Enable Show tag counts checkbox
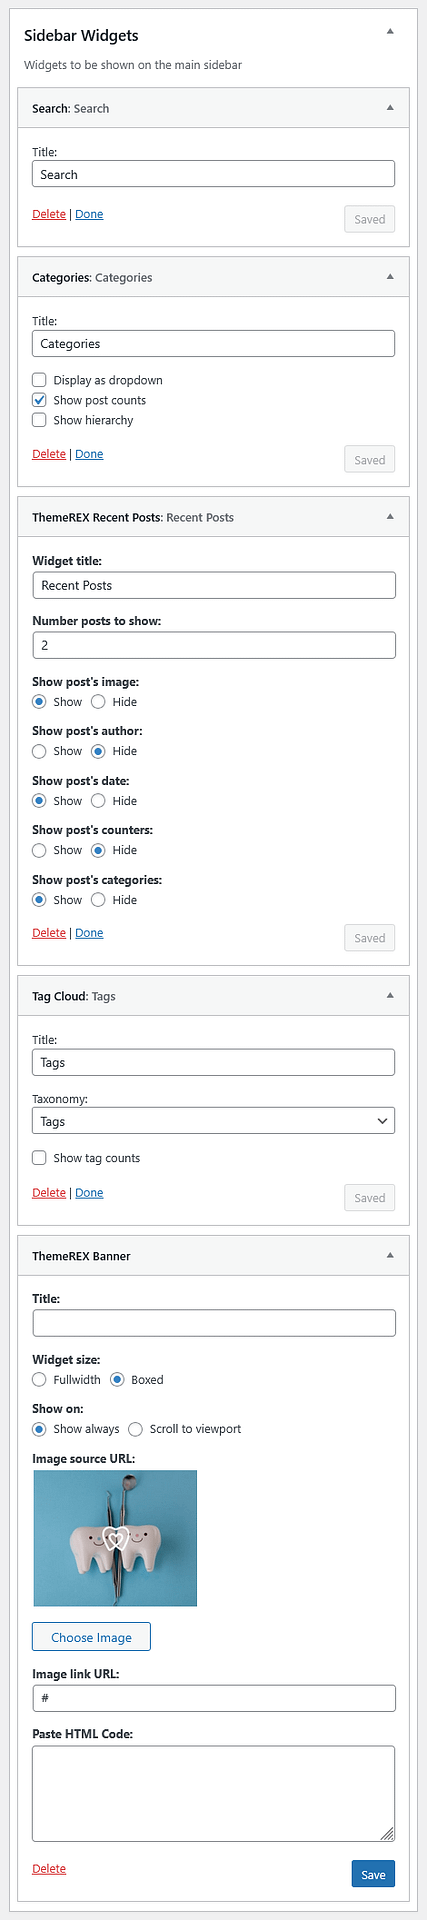The width and height of the screenshot is (427, 1920). click(x=39, y=1158)
